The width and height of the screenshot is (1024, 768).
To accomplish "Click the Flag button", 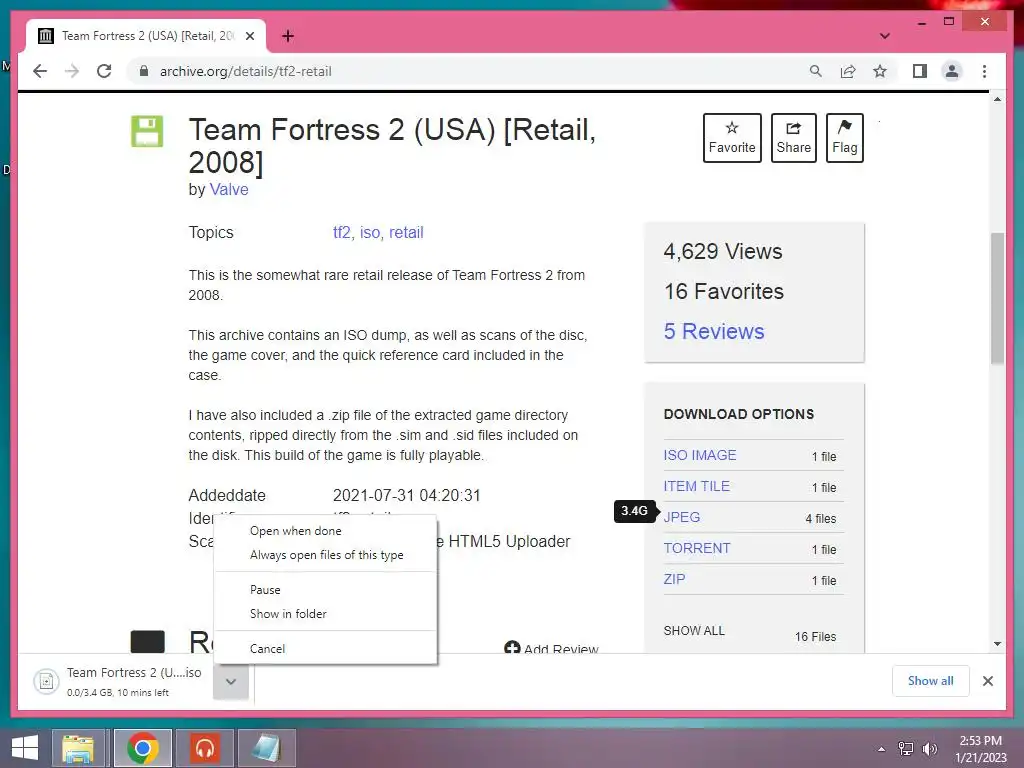I will (844, 138).
